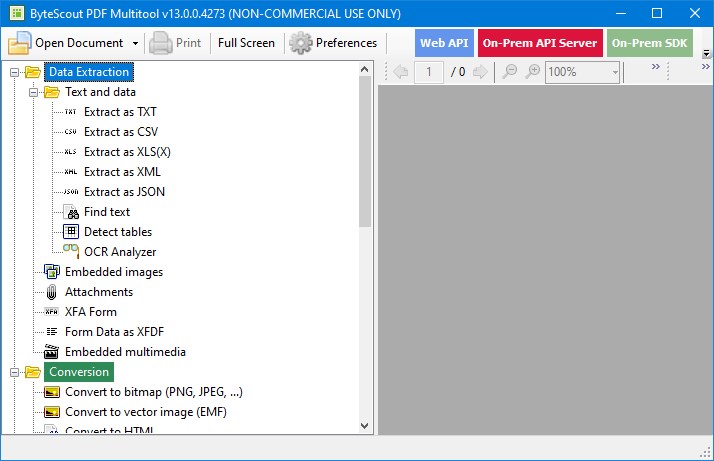Screen dimensions: 714x461
Task: Open Preferences gear icon
Action: coord(301,43)
